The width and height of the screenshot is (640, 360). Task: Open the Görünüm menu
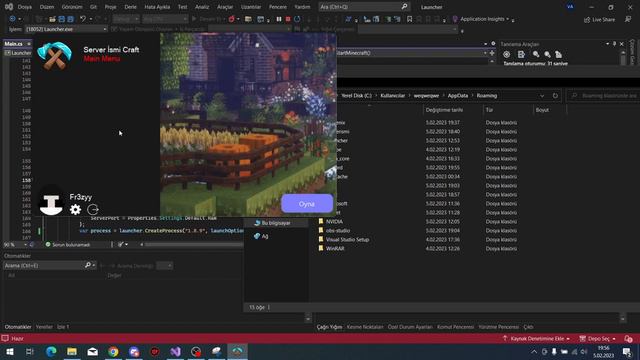coord(71,7)
